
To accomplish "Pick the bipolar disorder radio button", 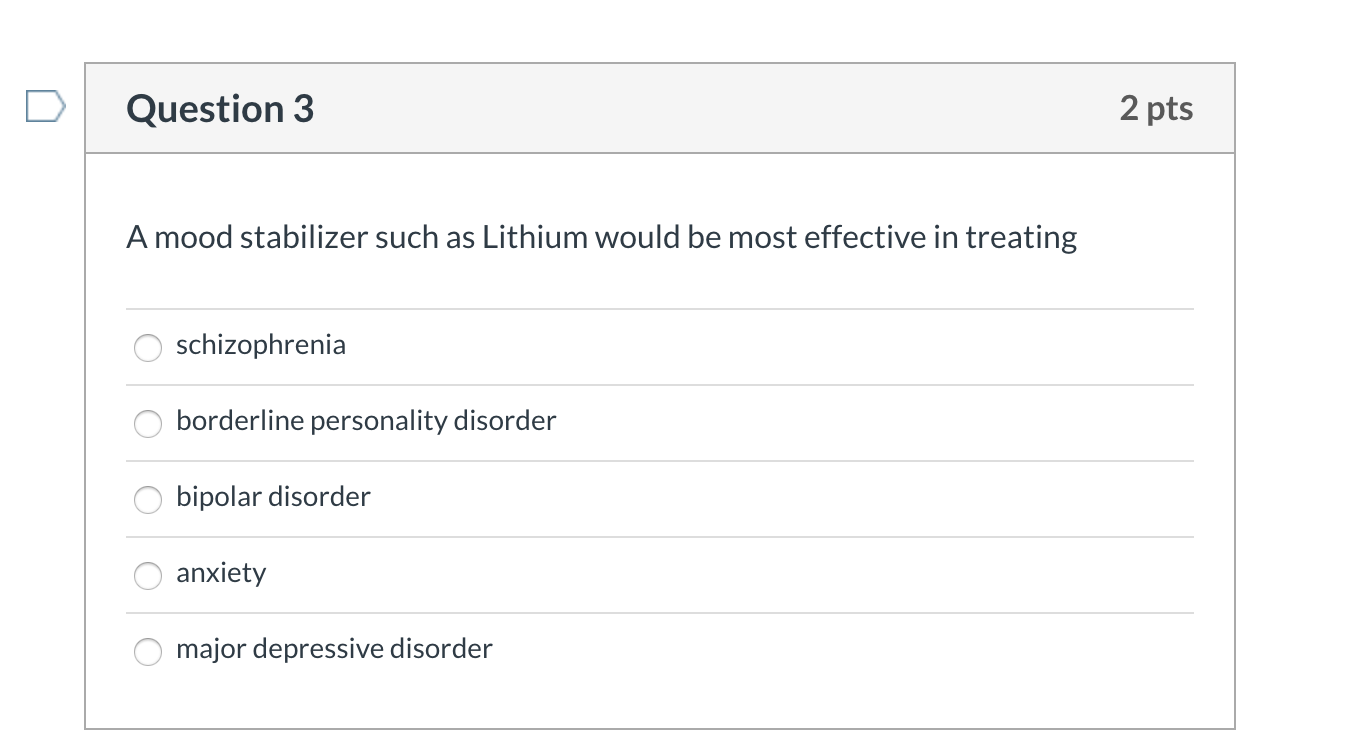I will (x=148, y=499).
